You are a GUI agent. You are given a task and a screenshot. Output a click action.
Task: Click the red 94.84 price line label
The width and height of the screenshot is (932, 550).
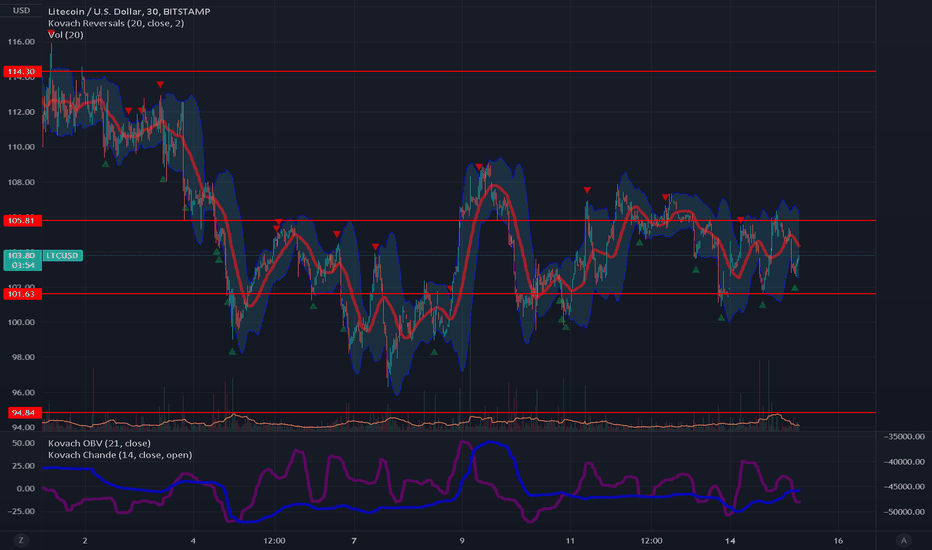pos(24,413)
